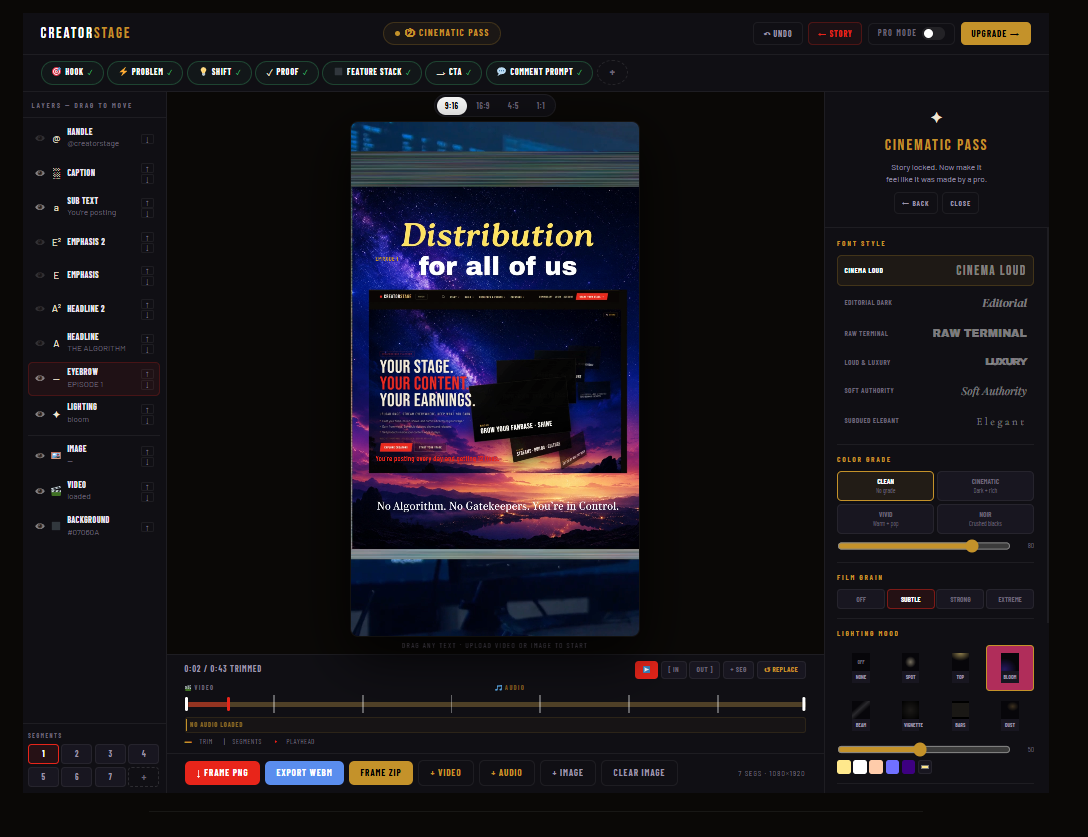1088x837 pixels.
Task: Adjust the lighting mood intensity slider
Action: (924, 750)
